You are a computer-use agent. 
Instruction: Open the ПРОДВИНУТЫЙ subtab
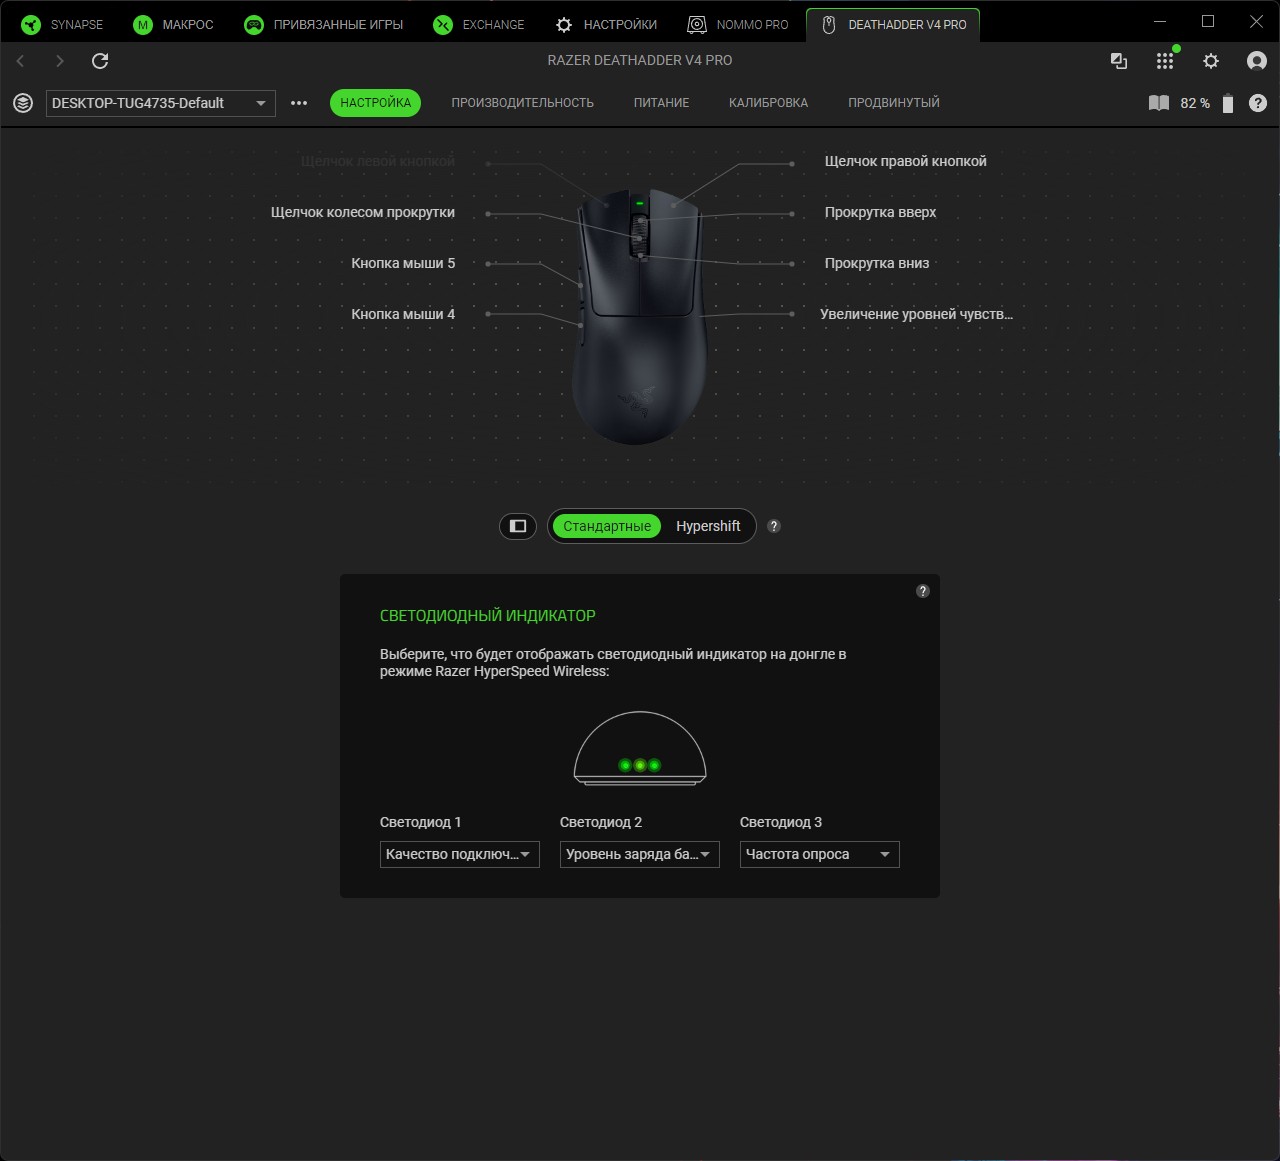(894, 103)
